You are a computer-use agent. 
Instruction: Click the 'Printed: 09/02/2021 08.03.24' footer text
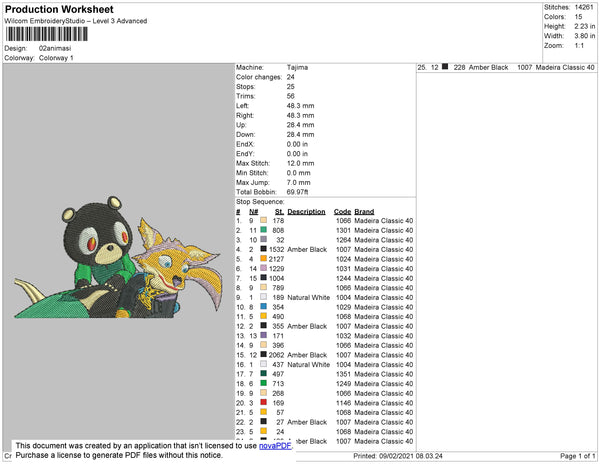tap(398, 456)
